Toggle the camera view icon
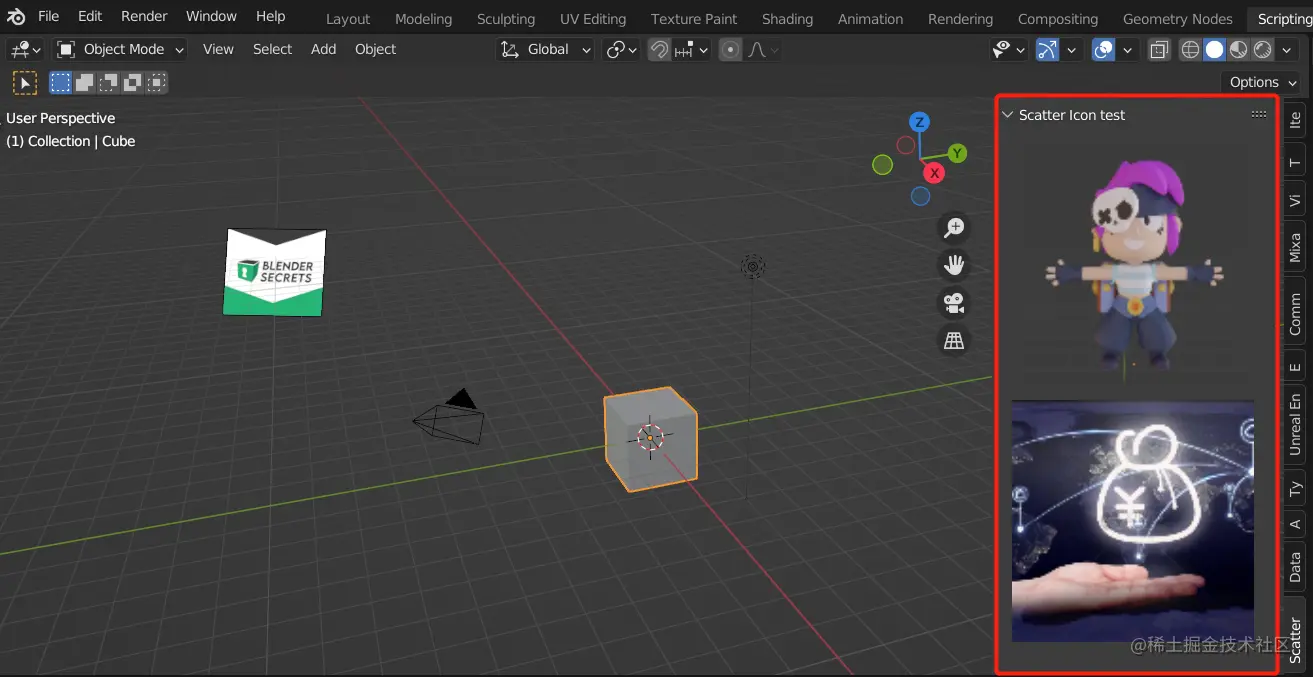This screenshot has height=677, width=1313. click(x=955, y=303)
